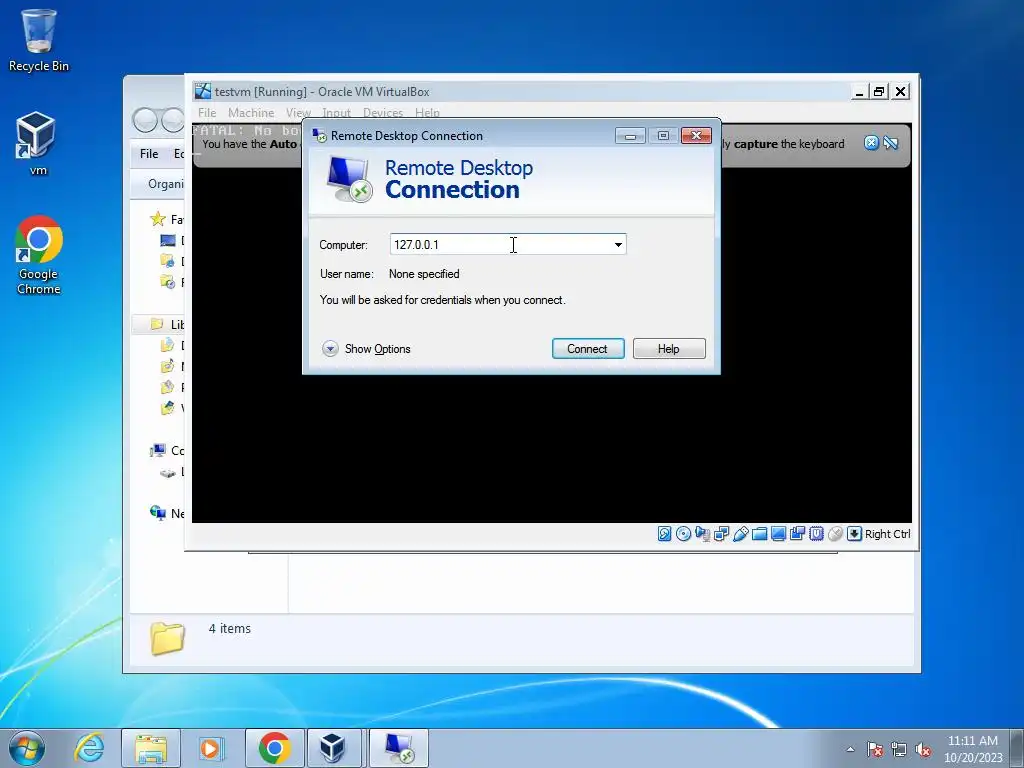Viewport: 1024px width, 768px height.
Task: Click the audio icon in VirtualBox status bar
Action: click(702, 534)
